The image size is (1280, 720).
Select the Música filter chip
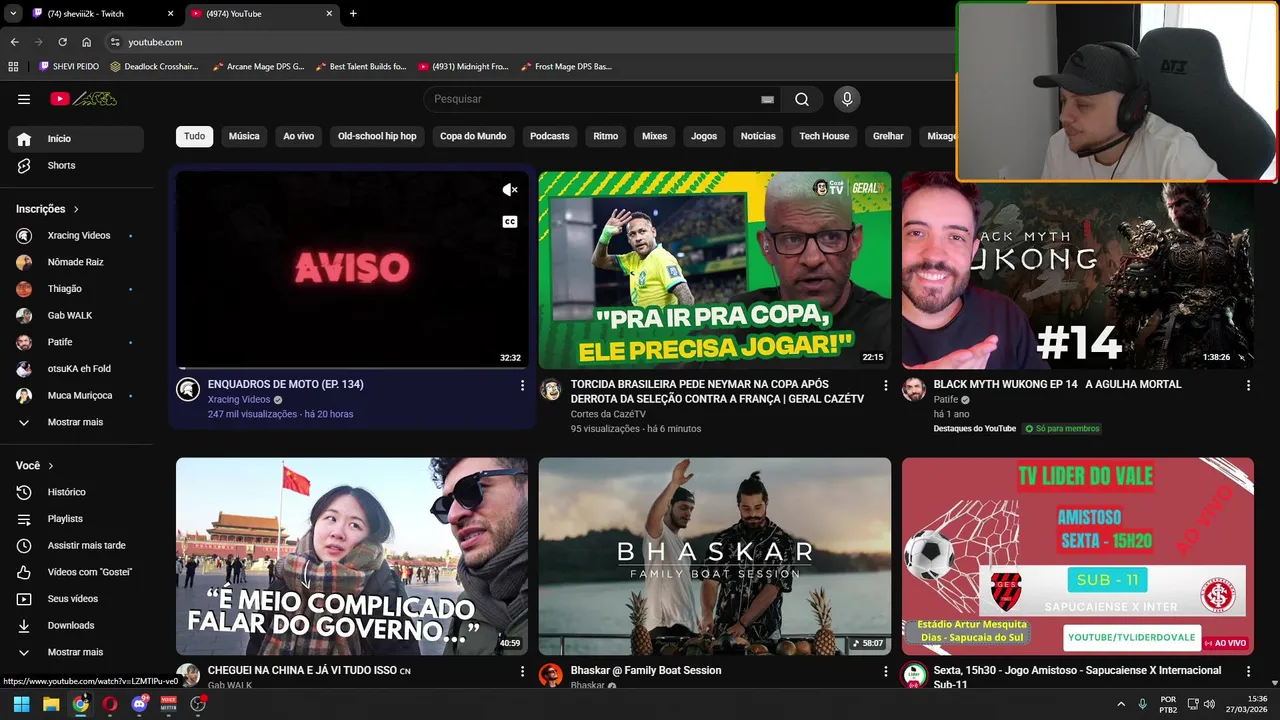pyautogui.click(x=244, y=136)
